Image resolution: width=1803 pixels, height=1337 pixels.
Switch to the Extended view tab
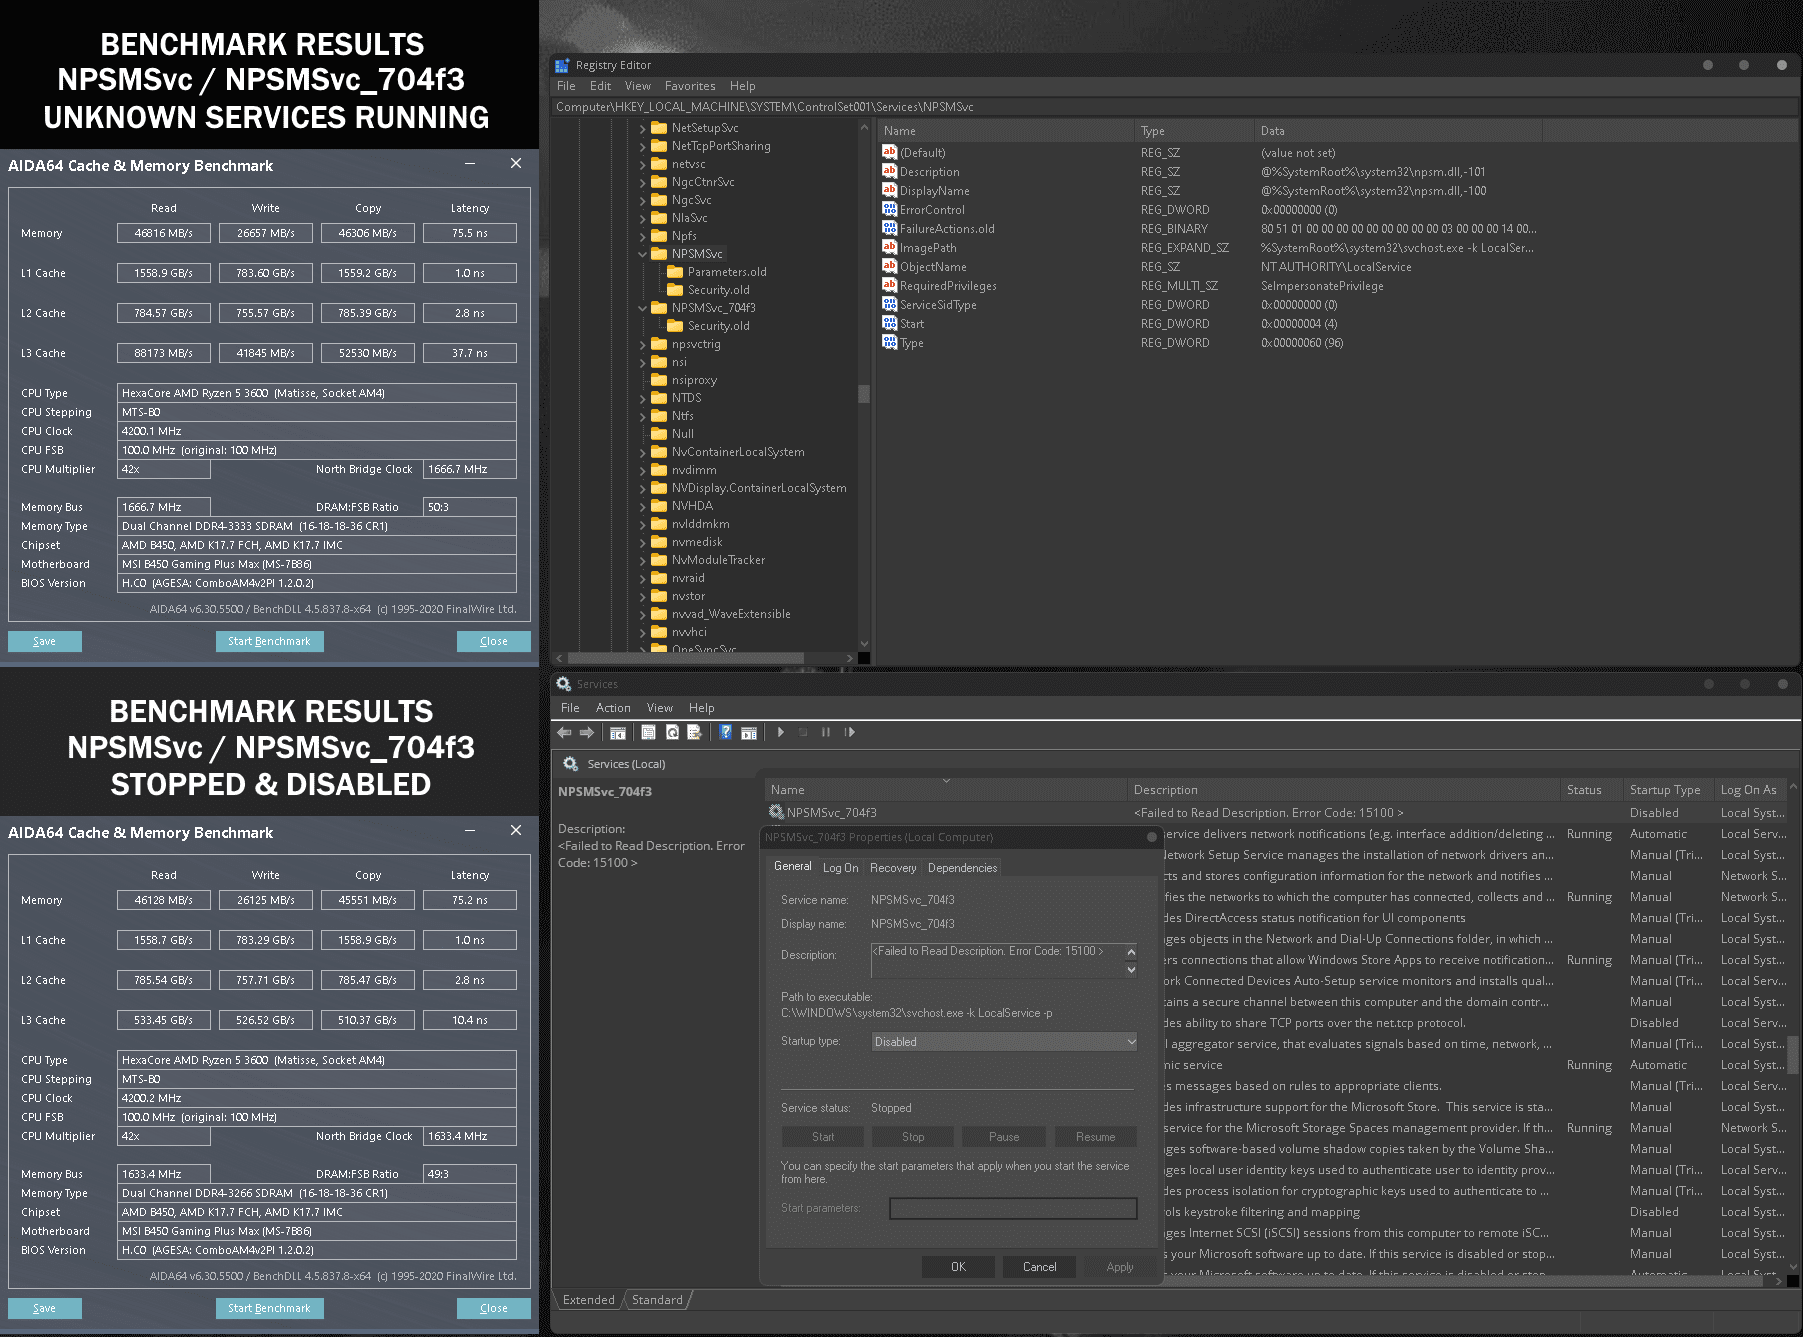589,1300
